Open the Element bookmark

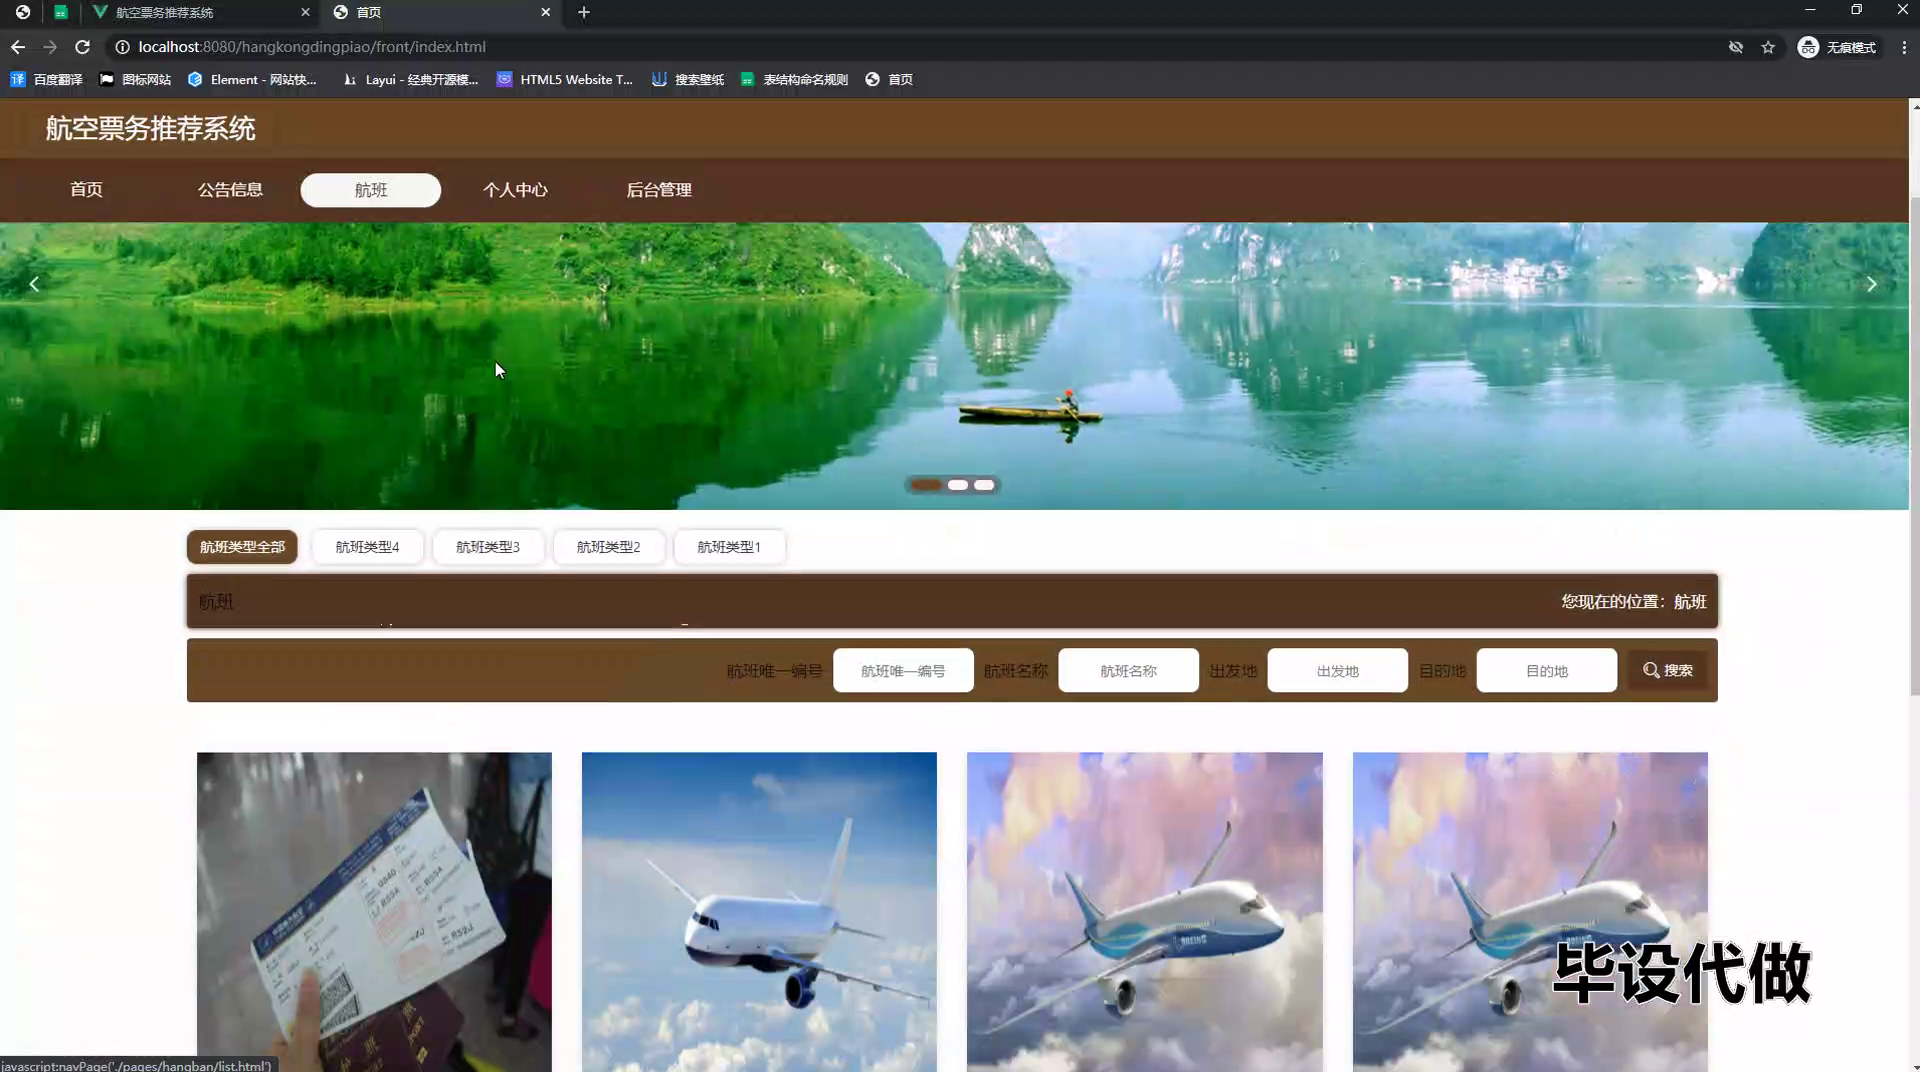(x=252, y=79)
